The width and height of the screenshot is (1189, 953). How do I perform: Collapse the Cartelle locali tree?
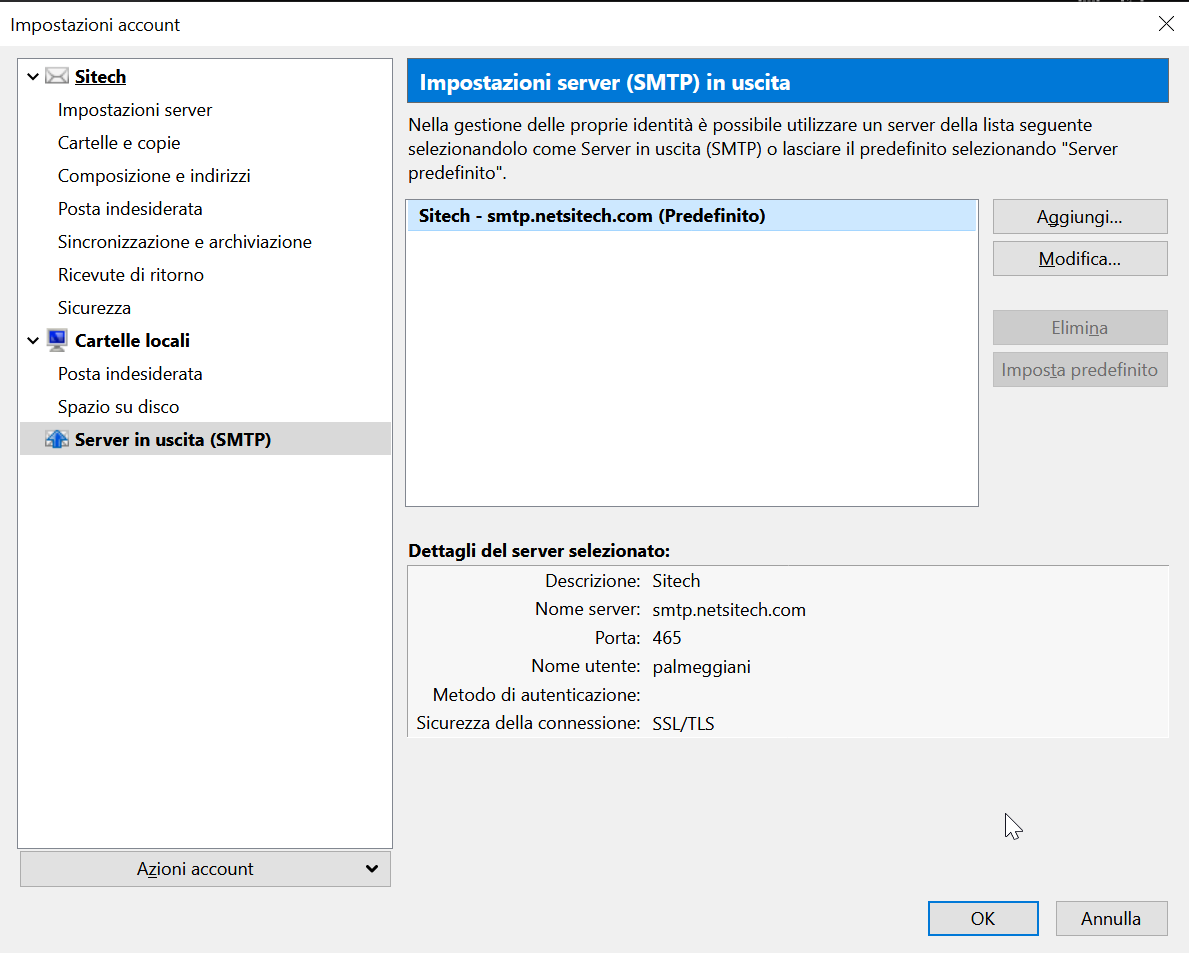tap(33, 341)
